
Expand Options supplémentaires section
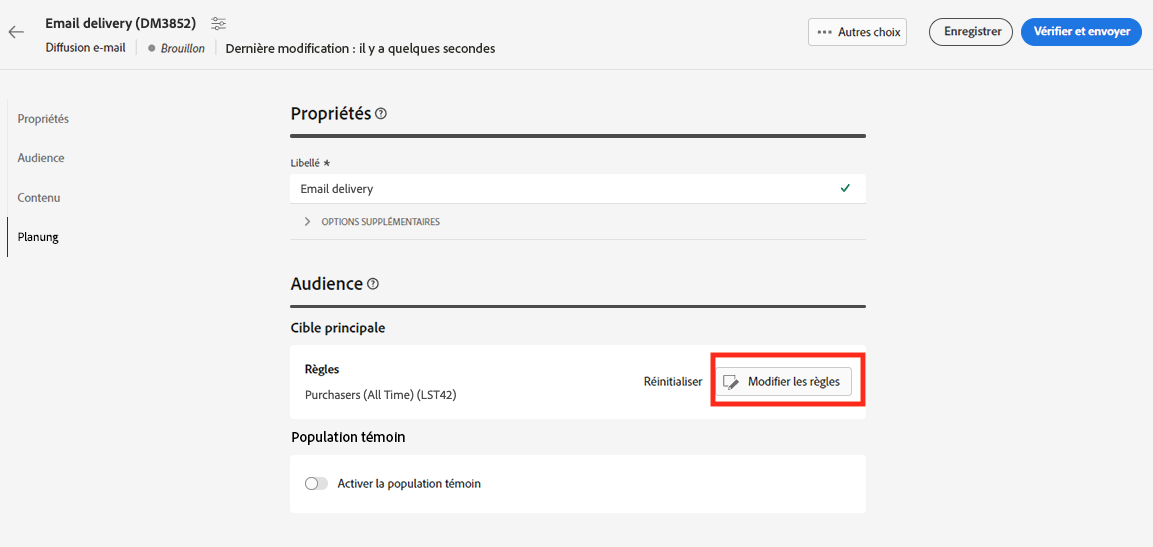(x=308, y=222)
